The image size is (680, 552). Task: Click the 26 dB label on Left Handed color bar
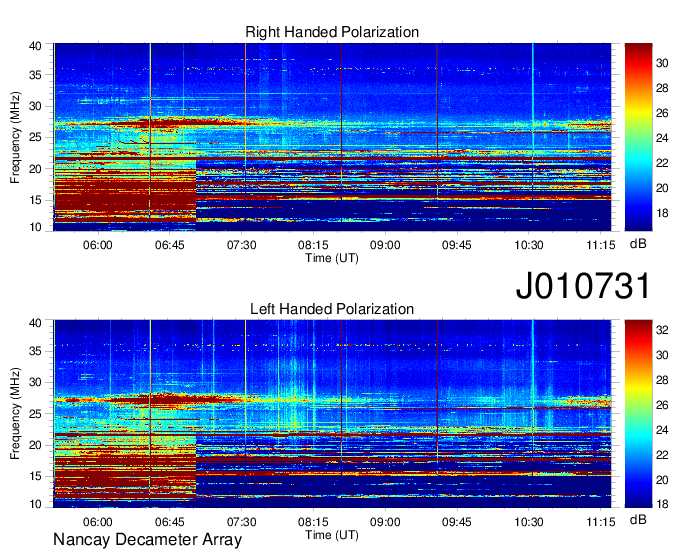[x=662, y=405]
